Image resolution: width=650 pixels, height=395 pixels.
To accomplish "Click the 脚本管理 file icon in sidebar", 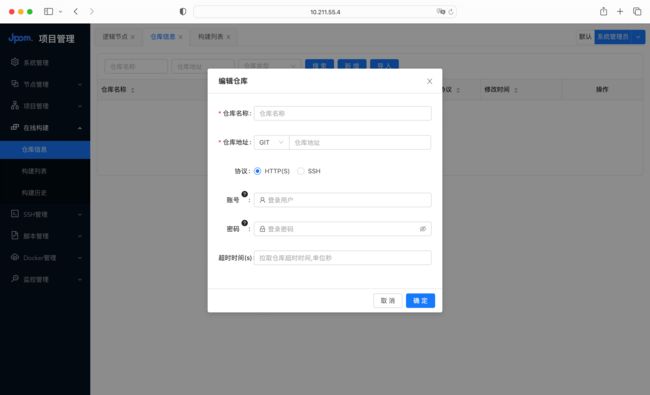I will point(15,235).
